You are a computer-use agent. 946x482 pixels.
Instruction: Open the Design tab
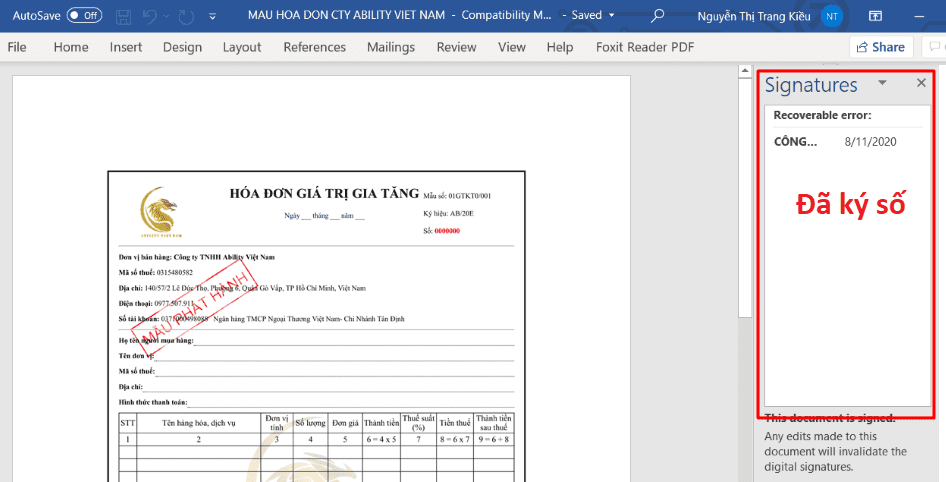point(182,47)
